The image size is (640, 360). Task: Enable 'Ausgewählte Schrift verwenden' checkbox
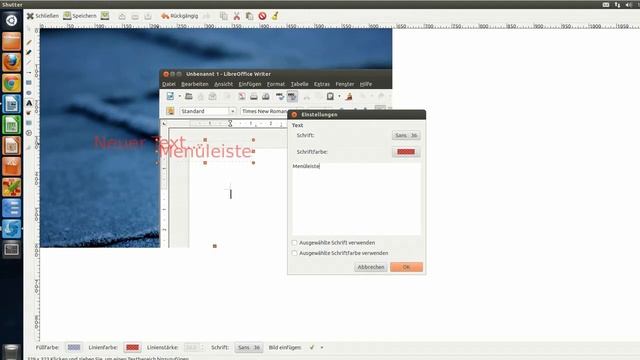tap(294, 242)
